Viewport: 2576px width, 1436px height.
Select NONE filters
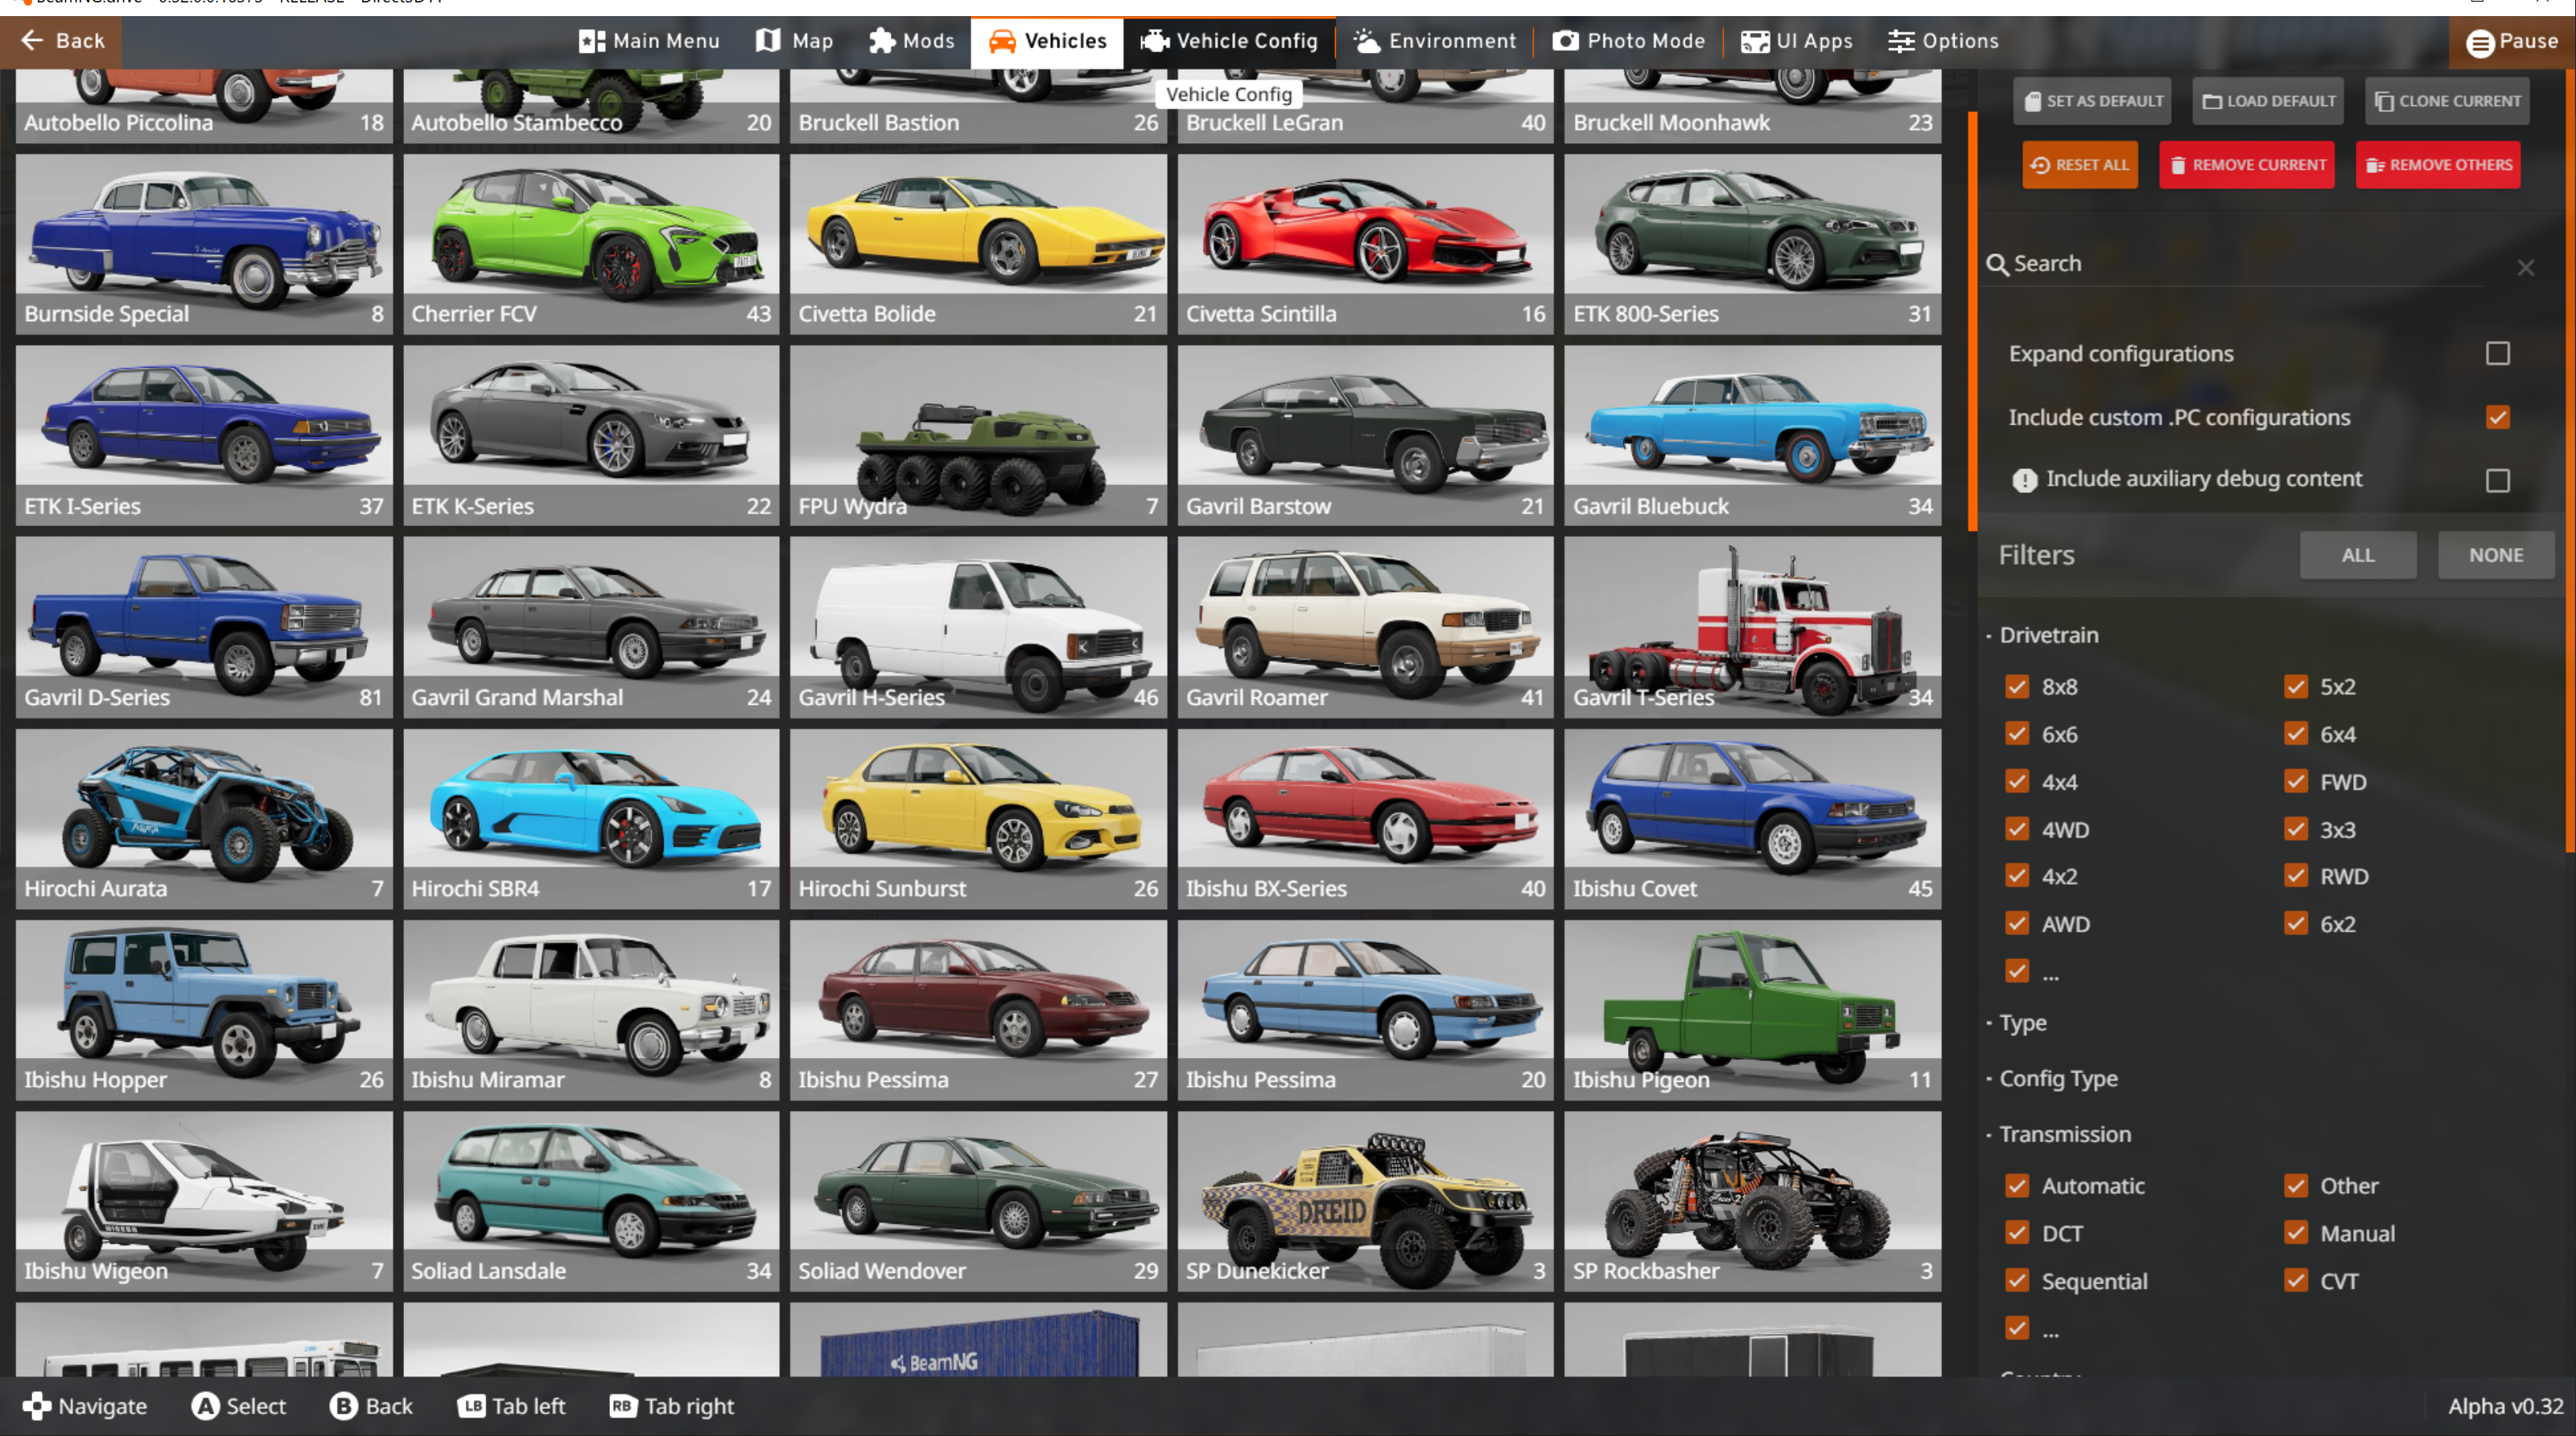coord(2496,555)
